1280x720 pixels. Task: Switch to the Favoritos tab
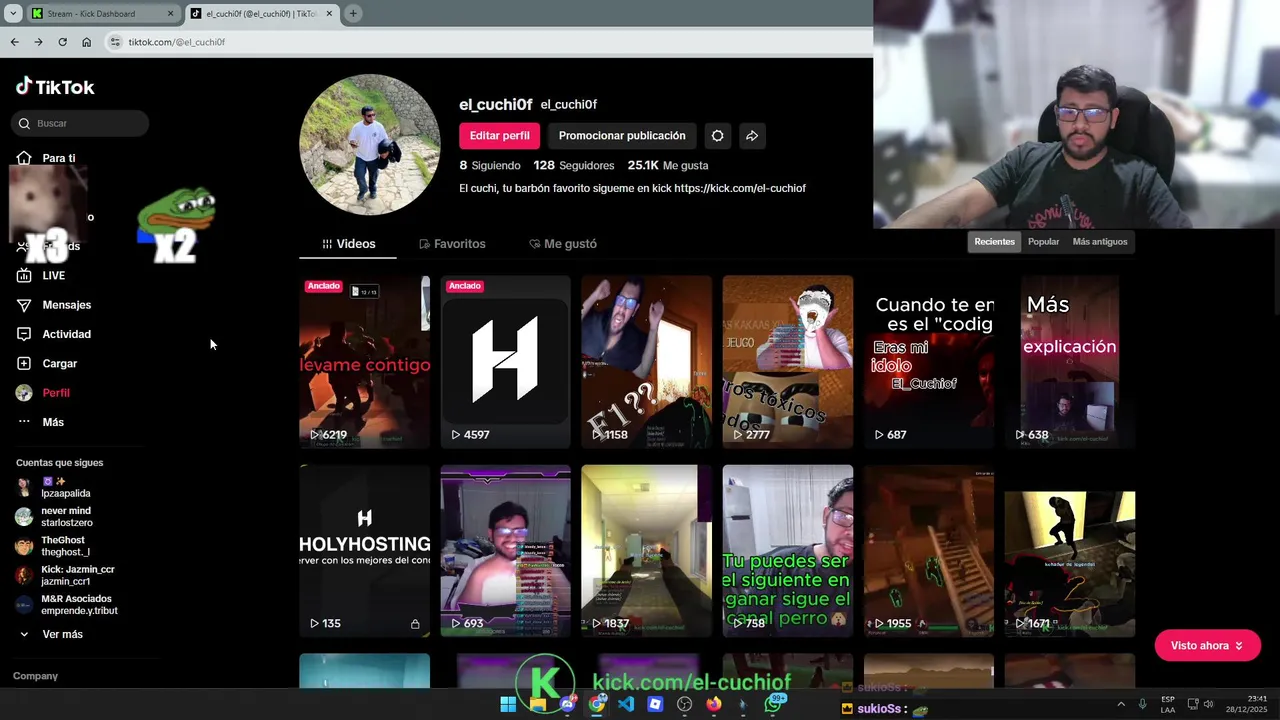click(x=452, y=244)
